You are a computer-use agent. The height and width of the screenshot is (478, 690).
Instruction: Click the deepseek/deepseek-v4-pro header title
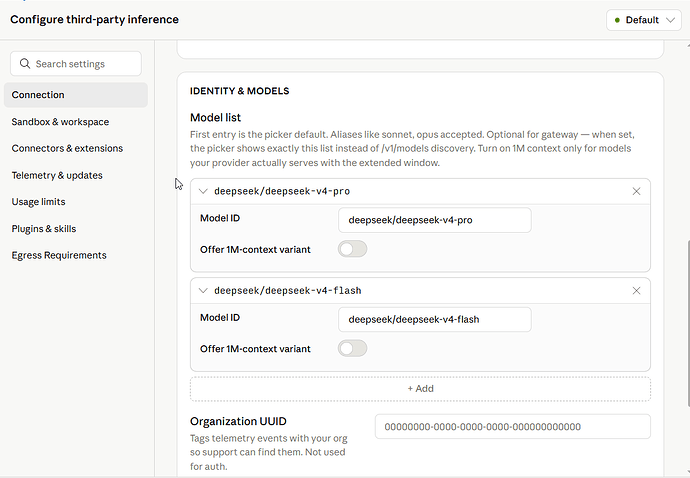tap(282, 191)
